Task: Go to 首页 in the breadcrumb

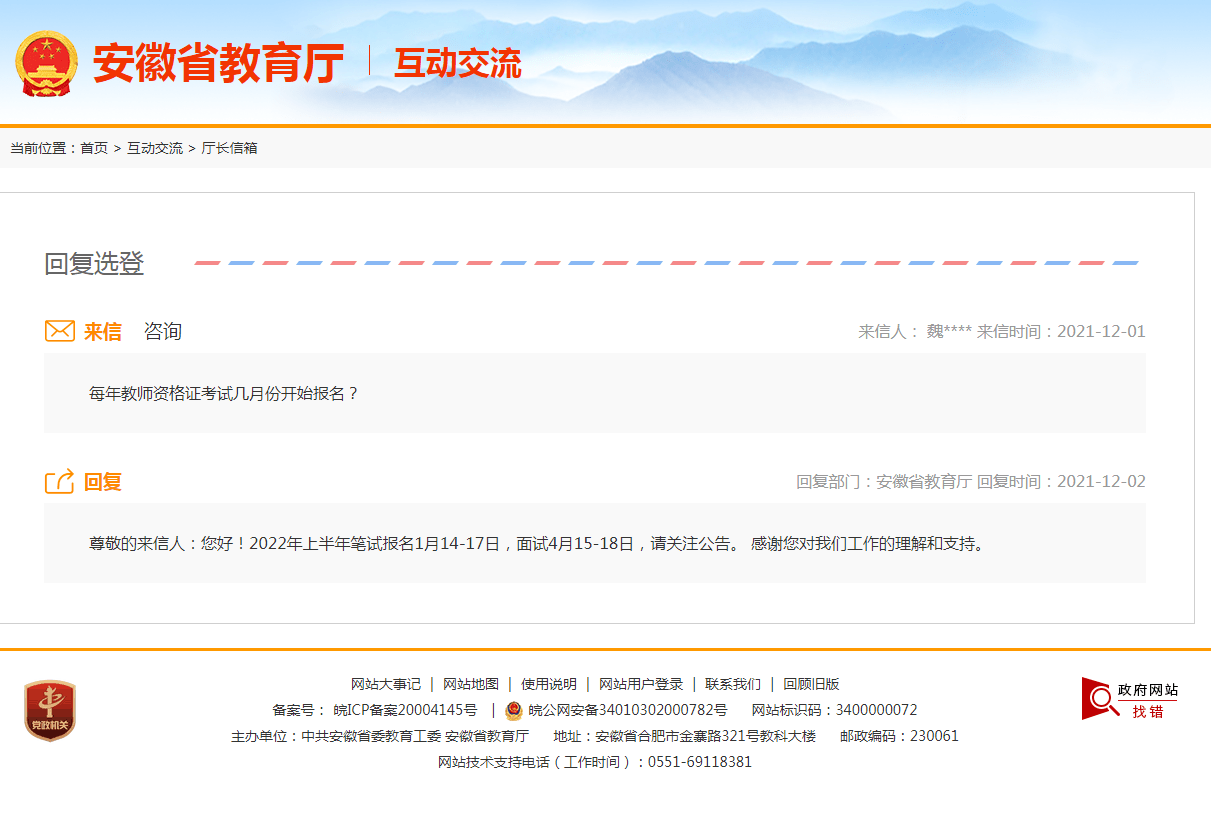Action: pos(94,148)
